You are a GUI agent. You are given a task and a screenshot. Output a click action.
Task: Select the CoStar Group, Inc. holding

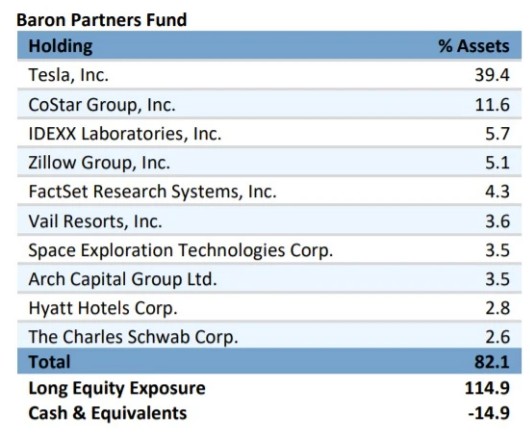click(x=102, y=105)
